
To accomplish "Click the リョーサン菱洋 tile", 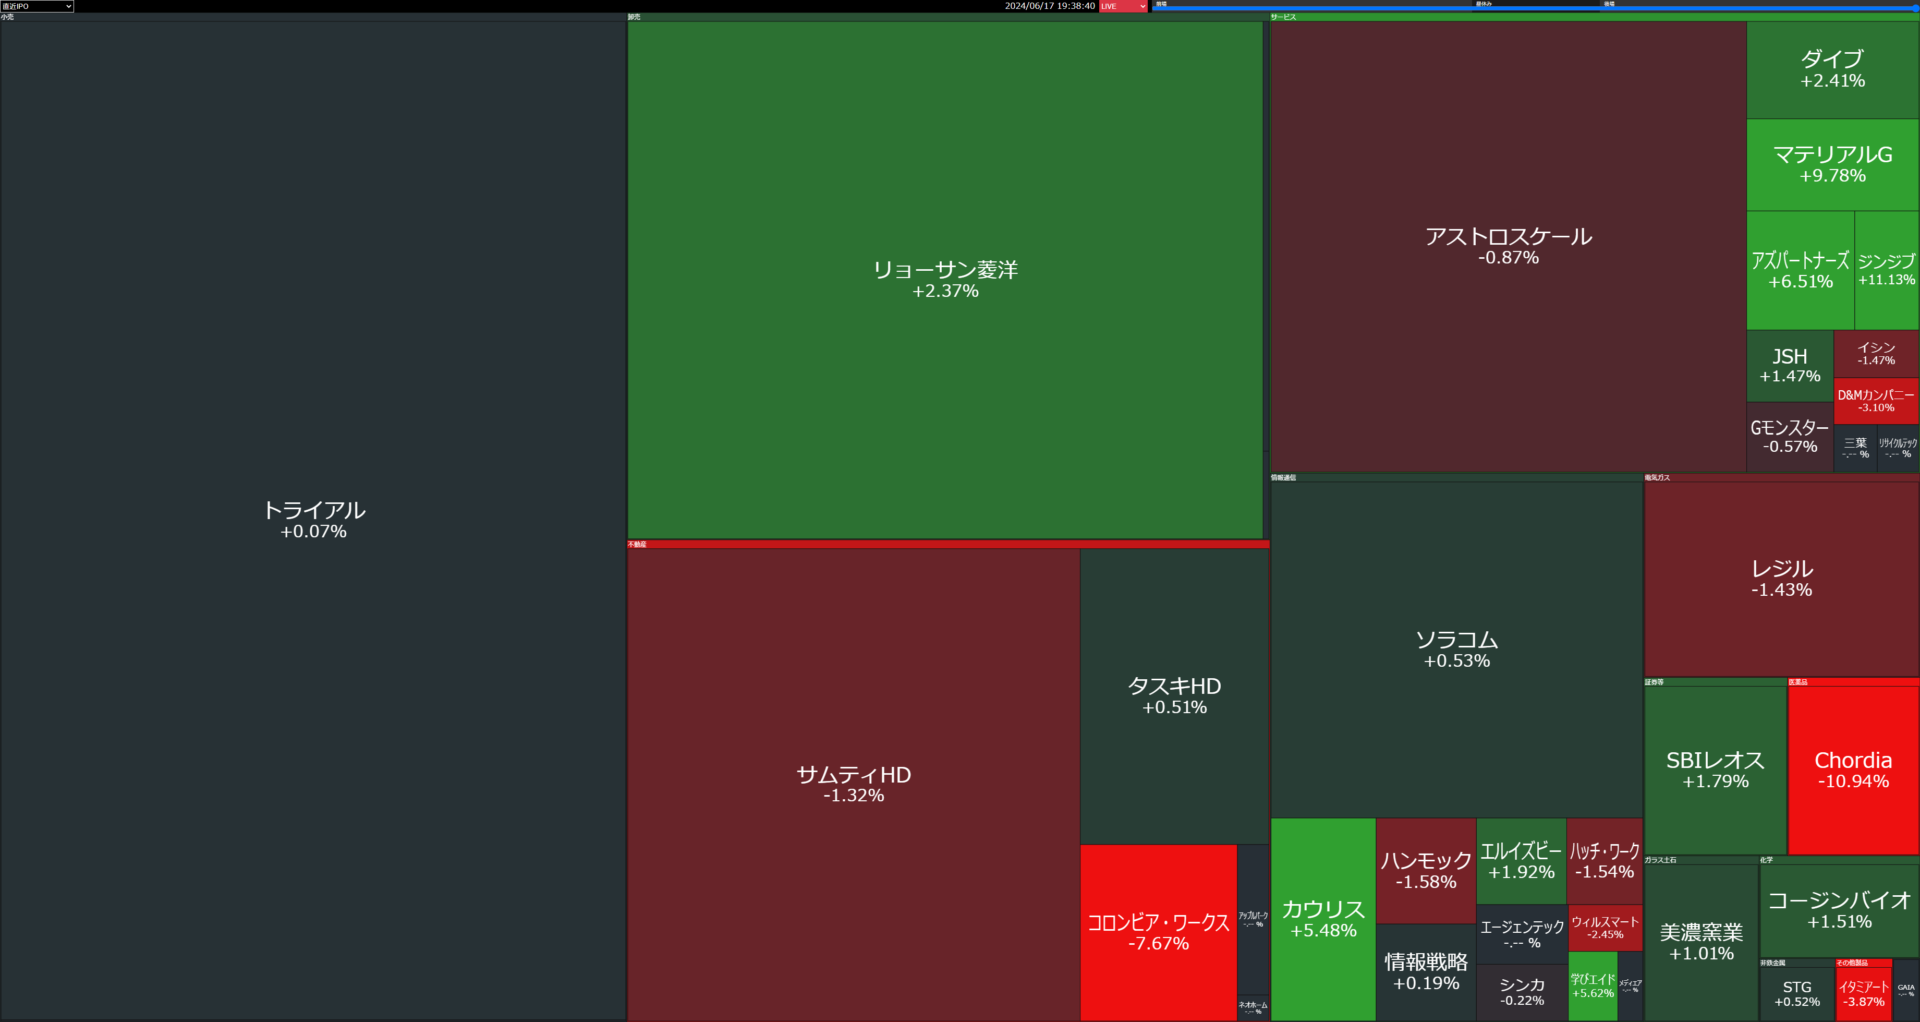I will point(945,280).
